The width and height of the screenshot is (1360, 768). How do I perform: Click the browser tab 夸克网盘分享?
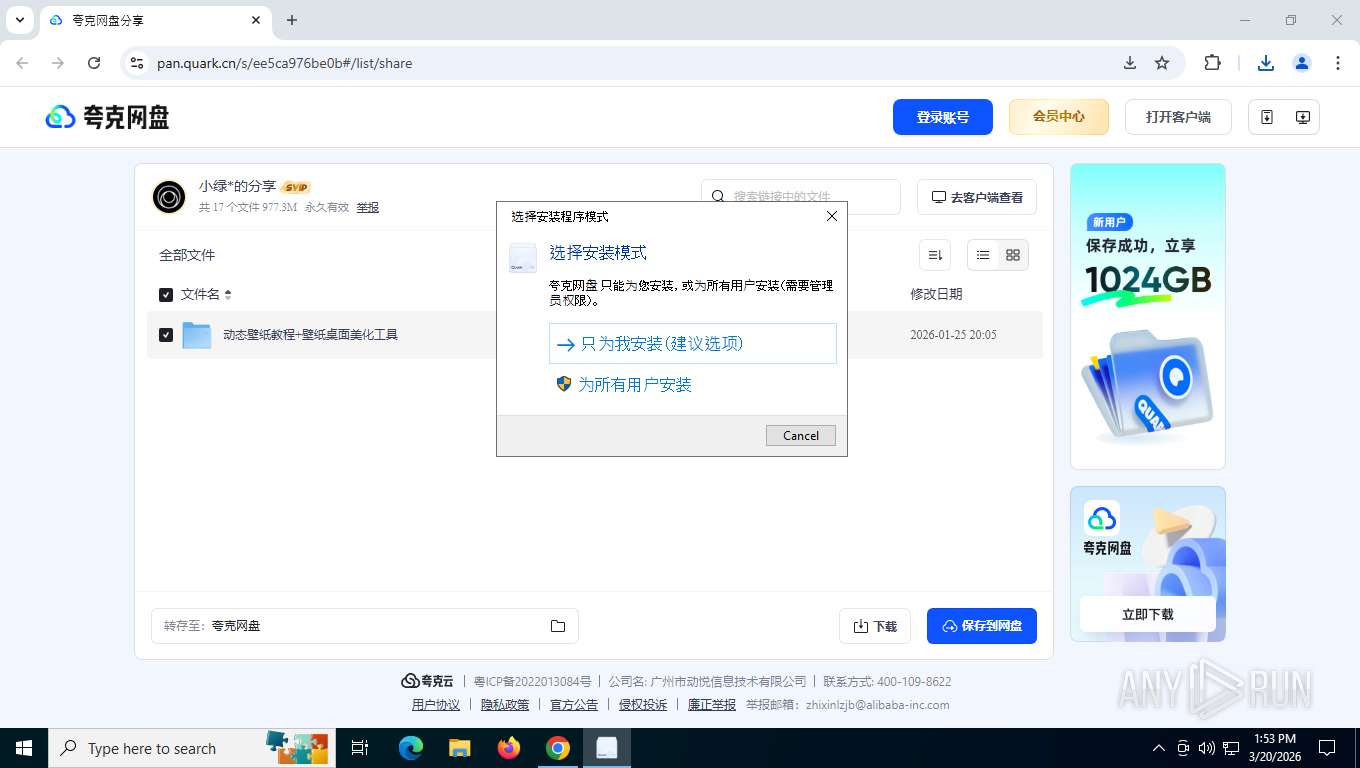(x=154, y=20)
